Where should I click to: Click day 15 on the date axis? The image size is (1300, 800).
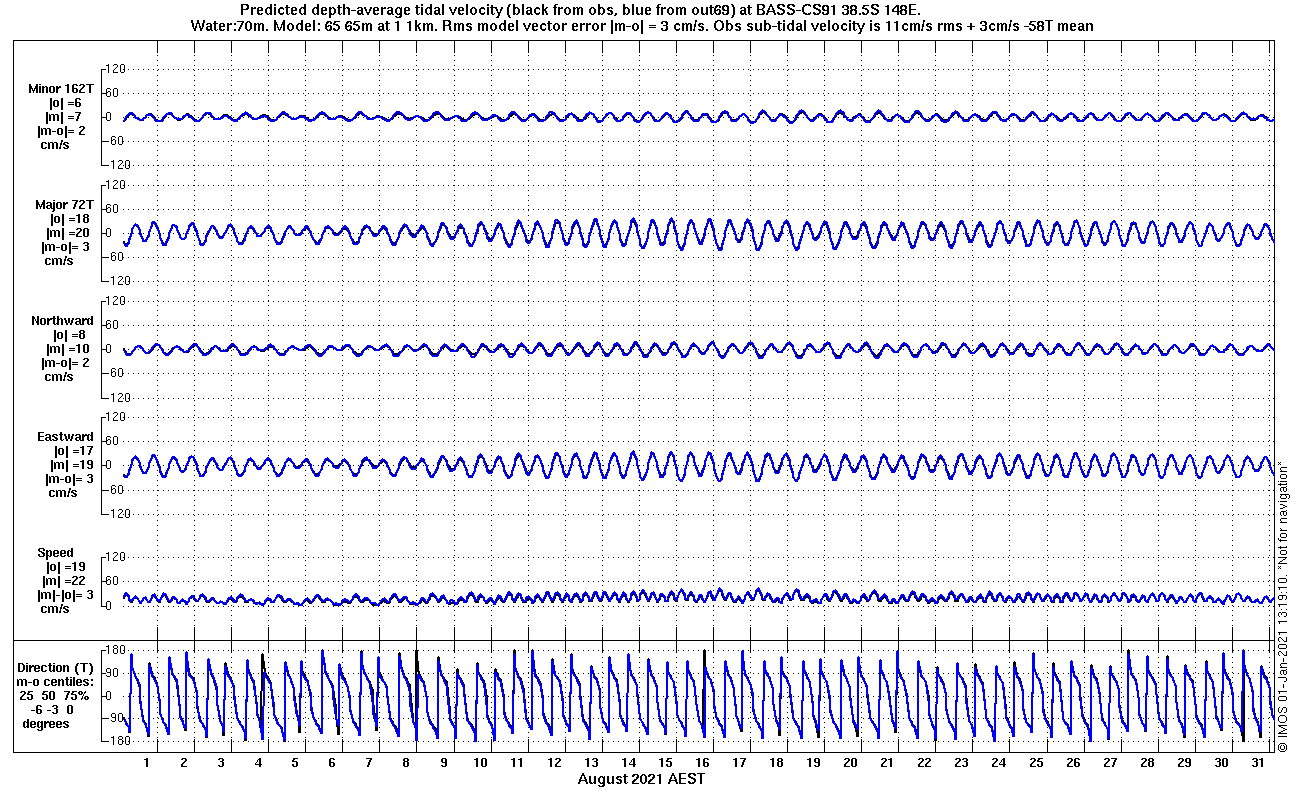click(x=665, y=762)
